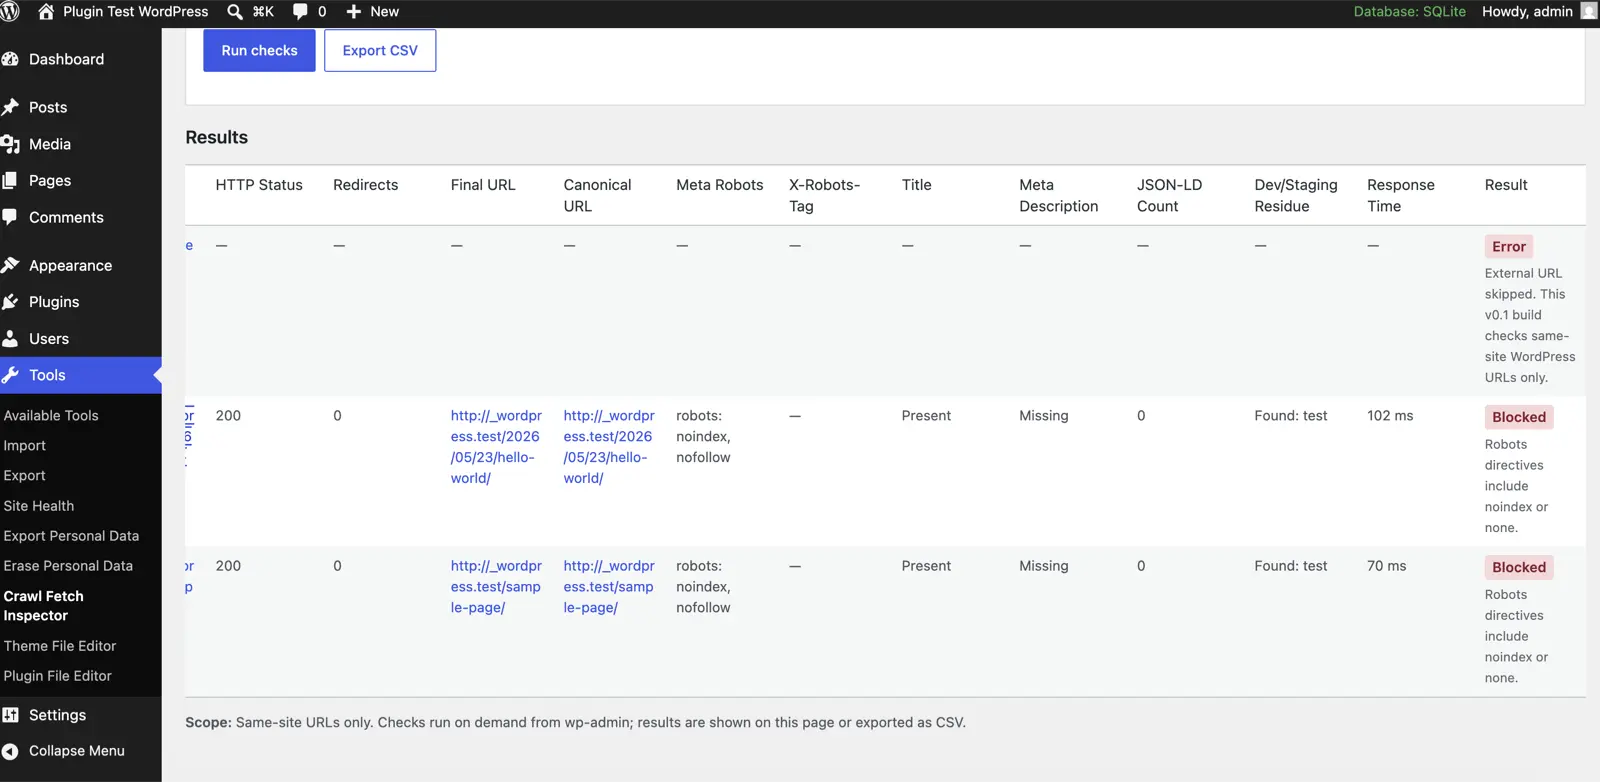This screenshot has height=782, width=1600.
Task: Click the New link in admin bar
Action: (385, 12)
